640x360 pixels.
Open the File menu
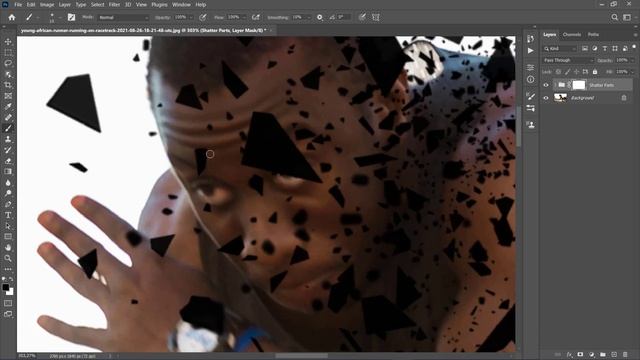coord(18,4)
